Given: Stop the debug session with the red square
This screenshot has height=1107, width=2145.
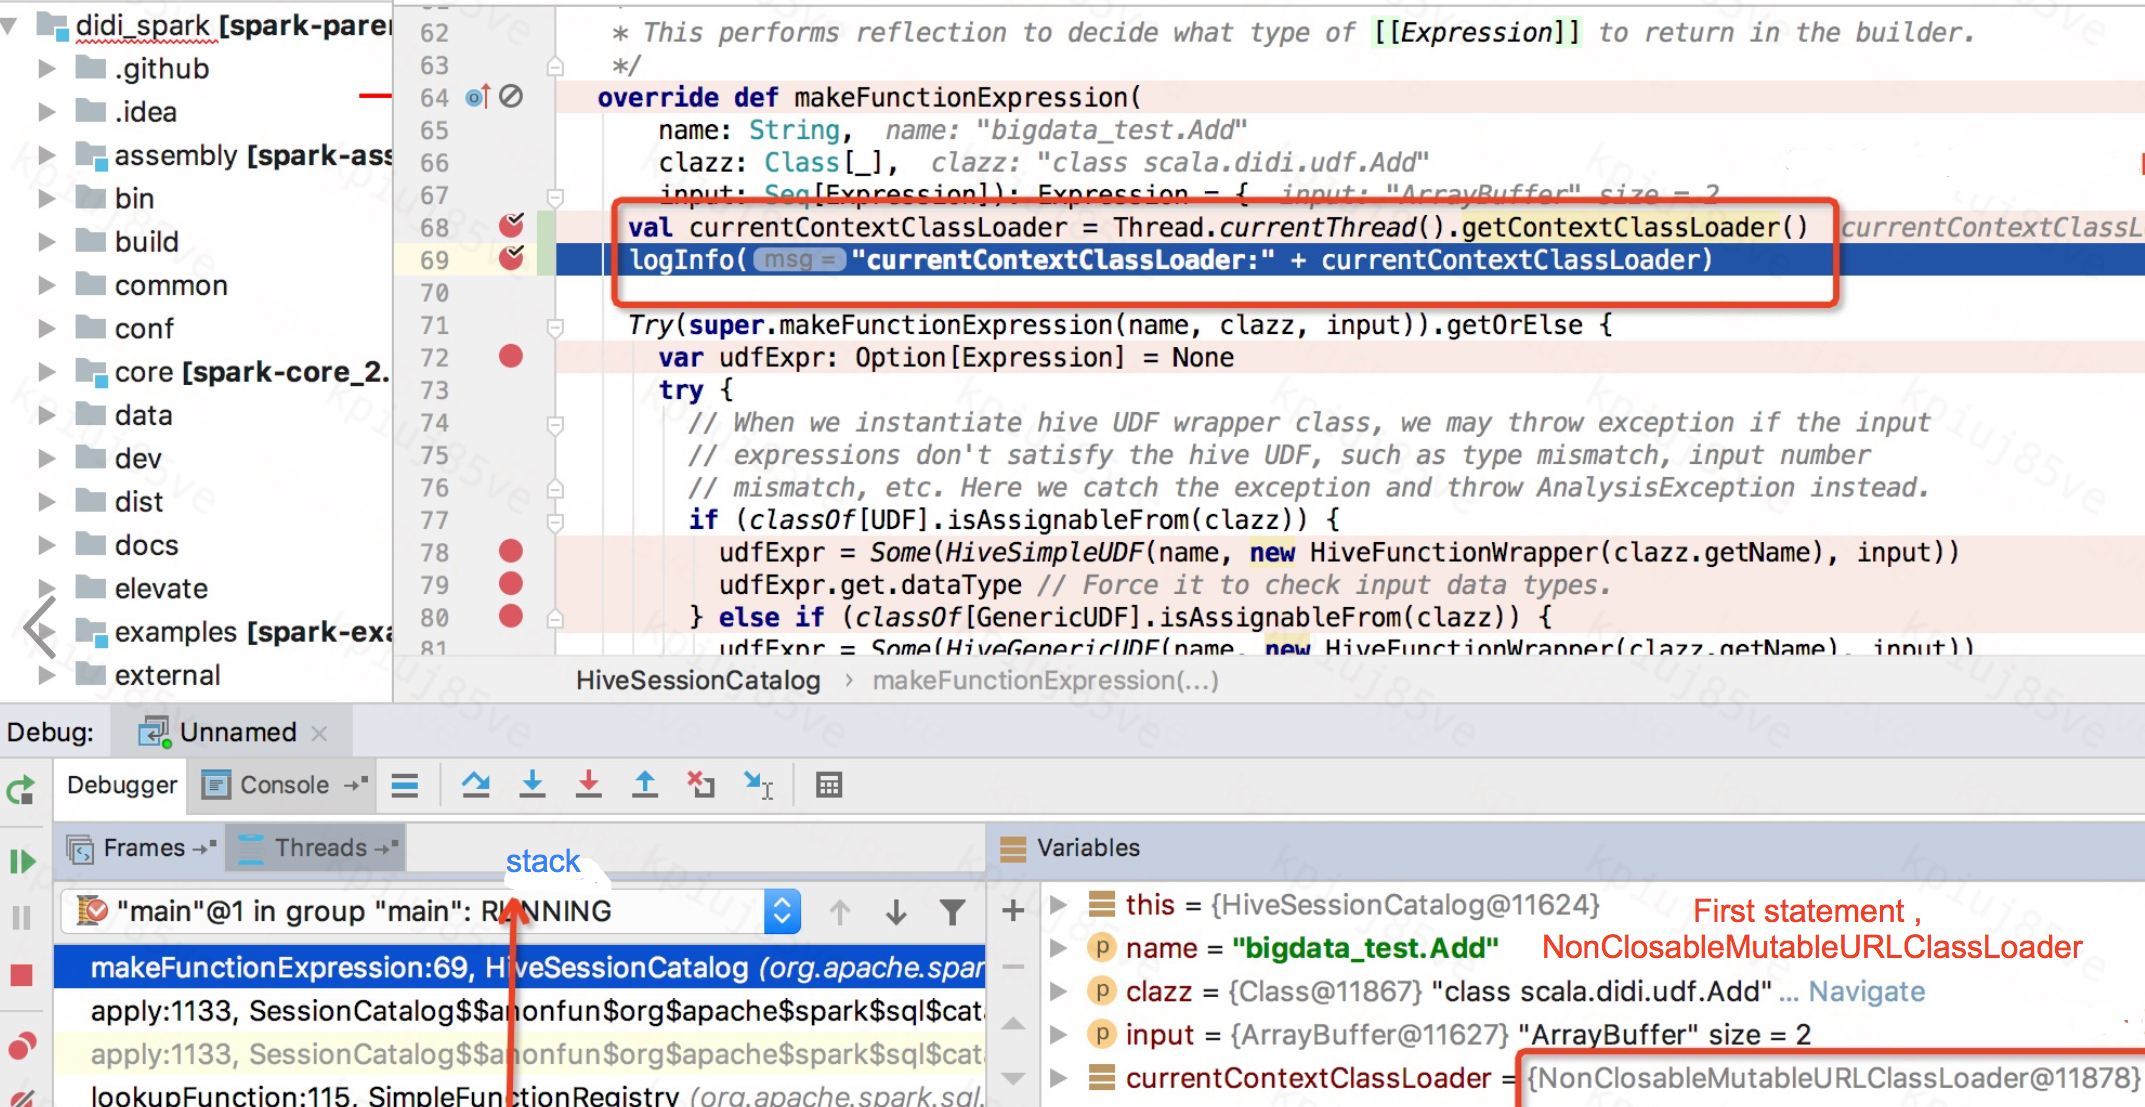Looking at the screenshot, I should (21, 974).
